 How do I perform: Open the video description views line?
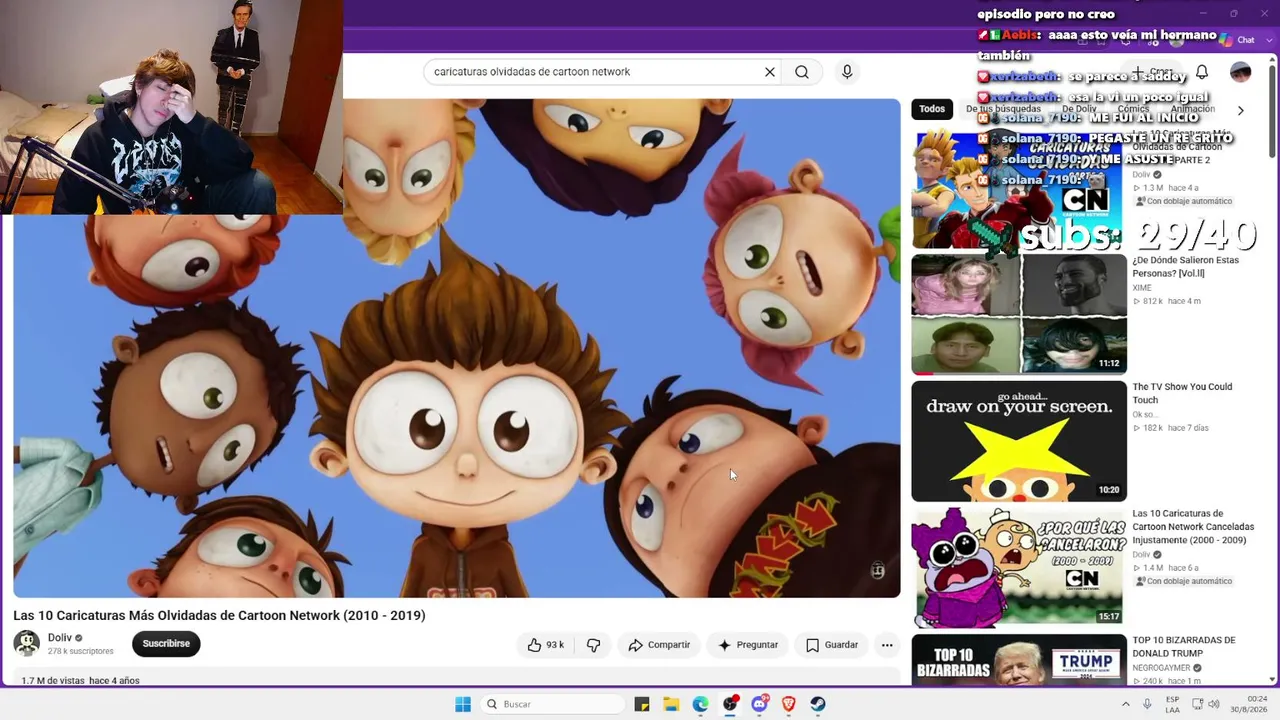pyautogui.click(x=81, y=681)
